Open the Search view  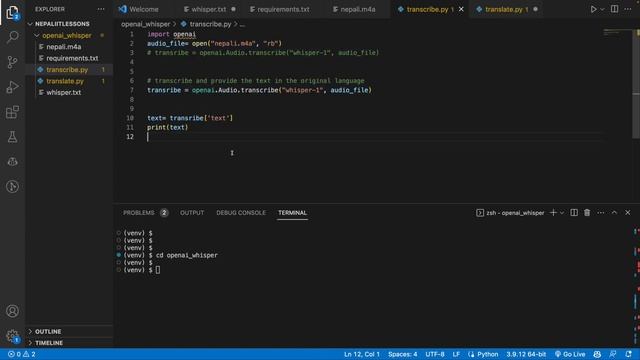[x=12, y=37]
